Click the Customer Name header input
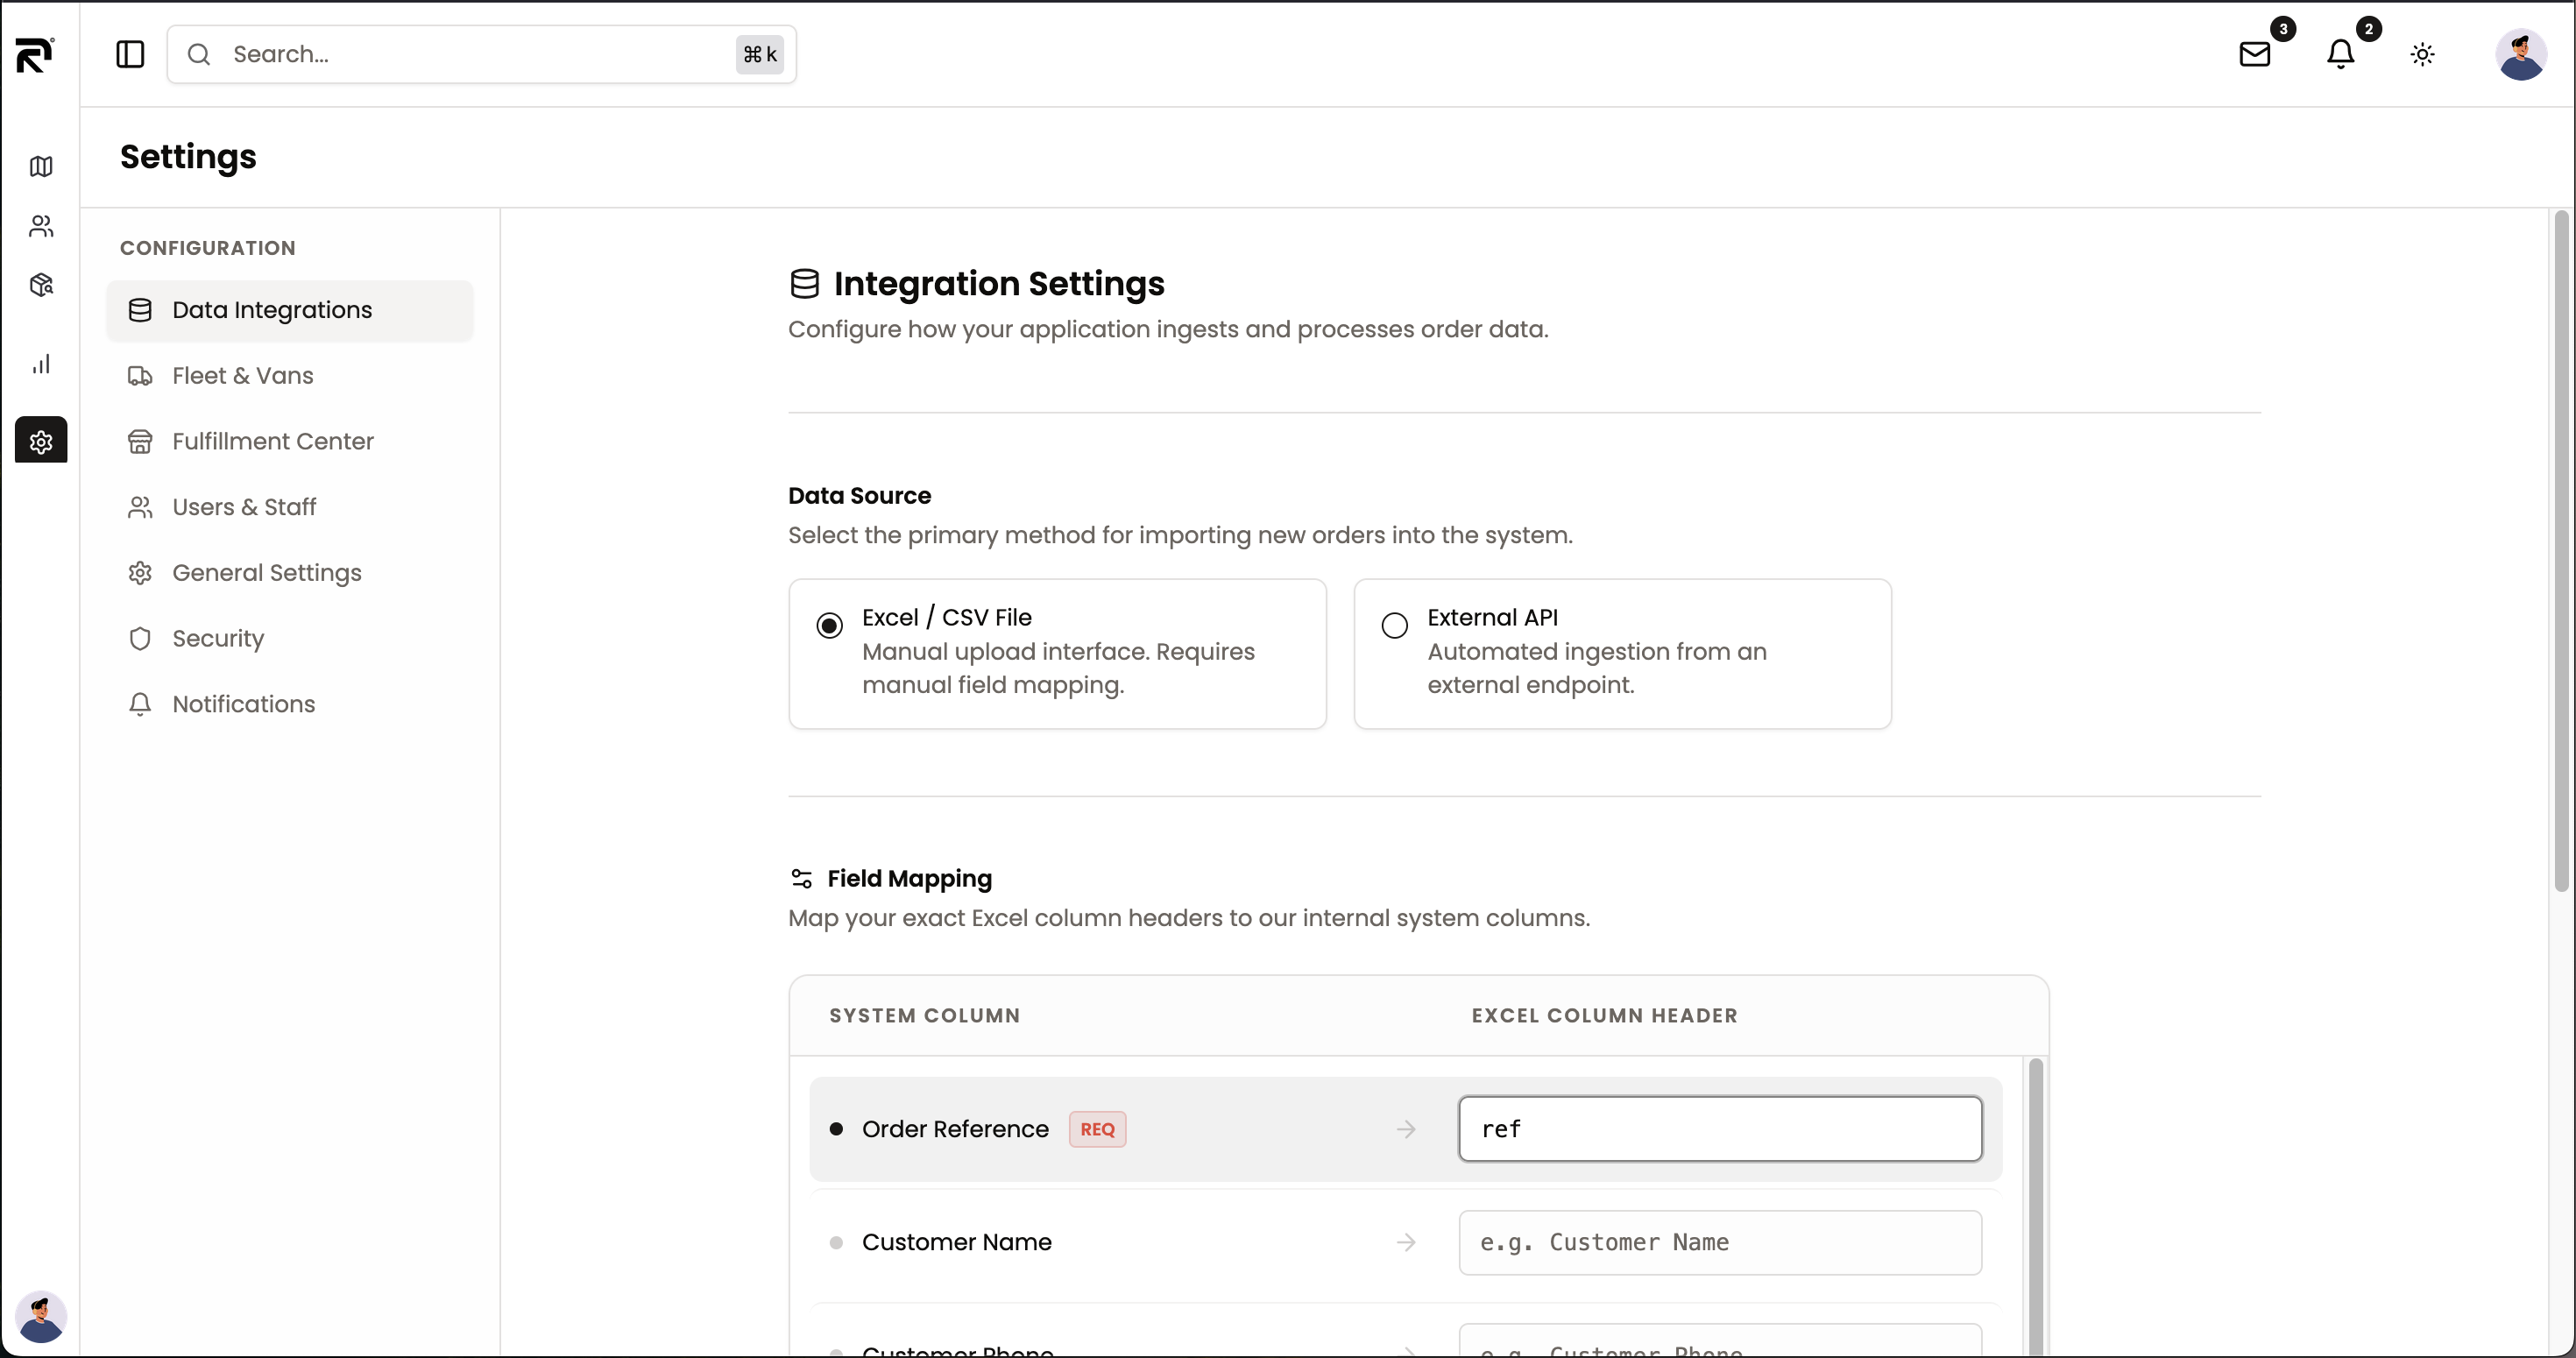Image resolution: width=2576 pixels, height=1358 pixels. tap(1720, 1242)
